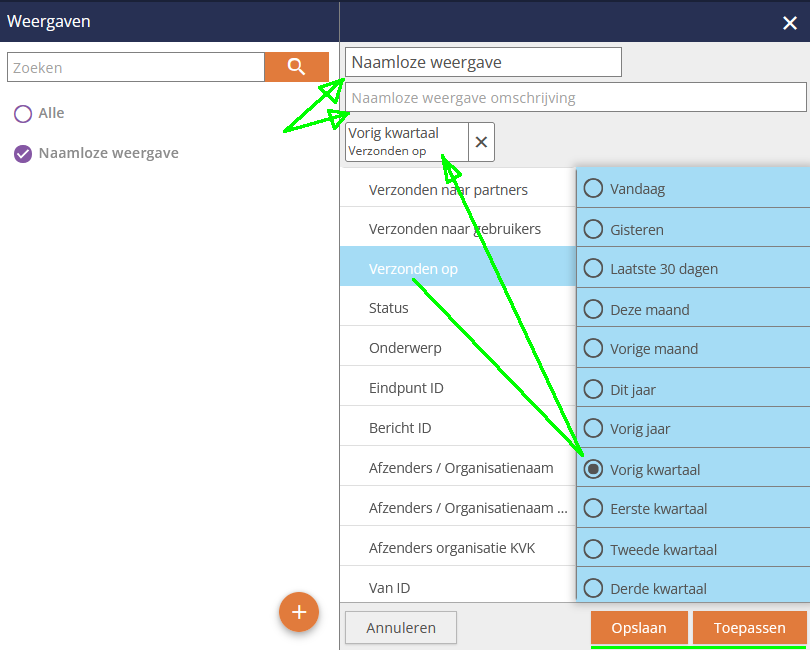Click the orange search magnifier button

point(296,67)
